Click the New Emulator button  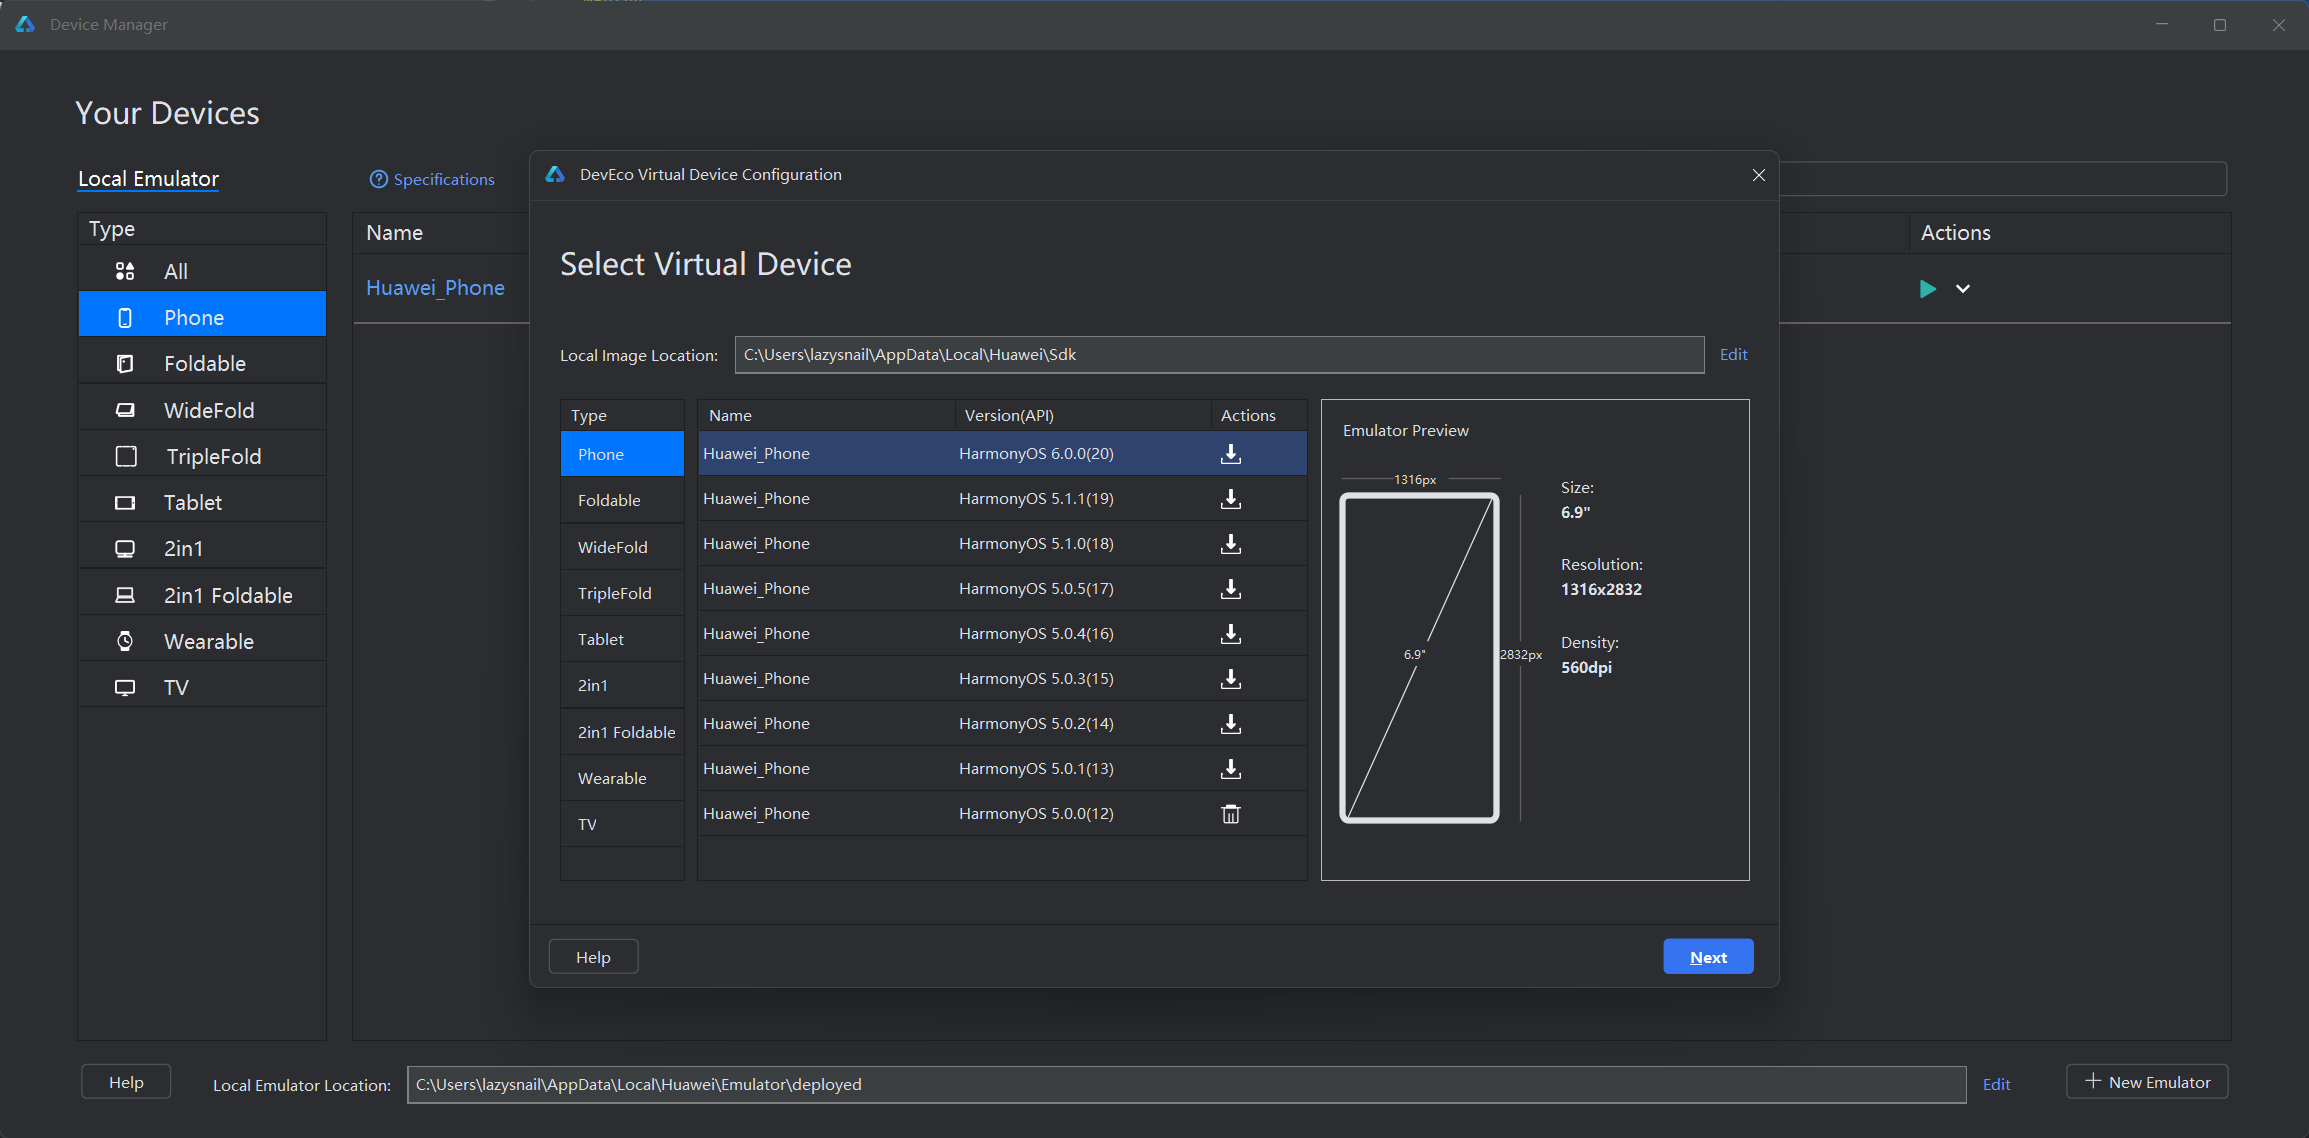click(2146, 1082)
